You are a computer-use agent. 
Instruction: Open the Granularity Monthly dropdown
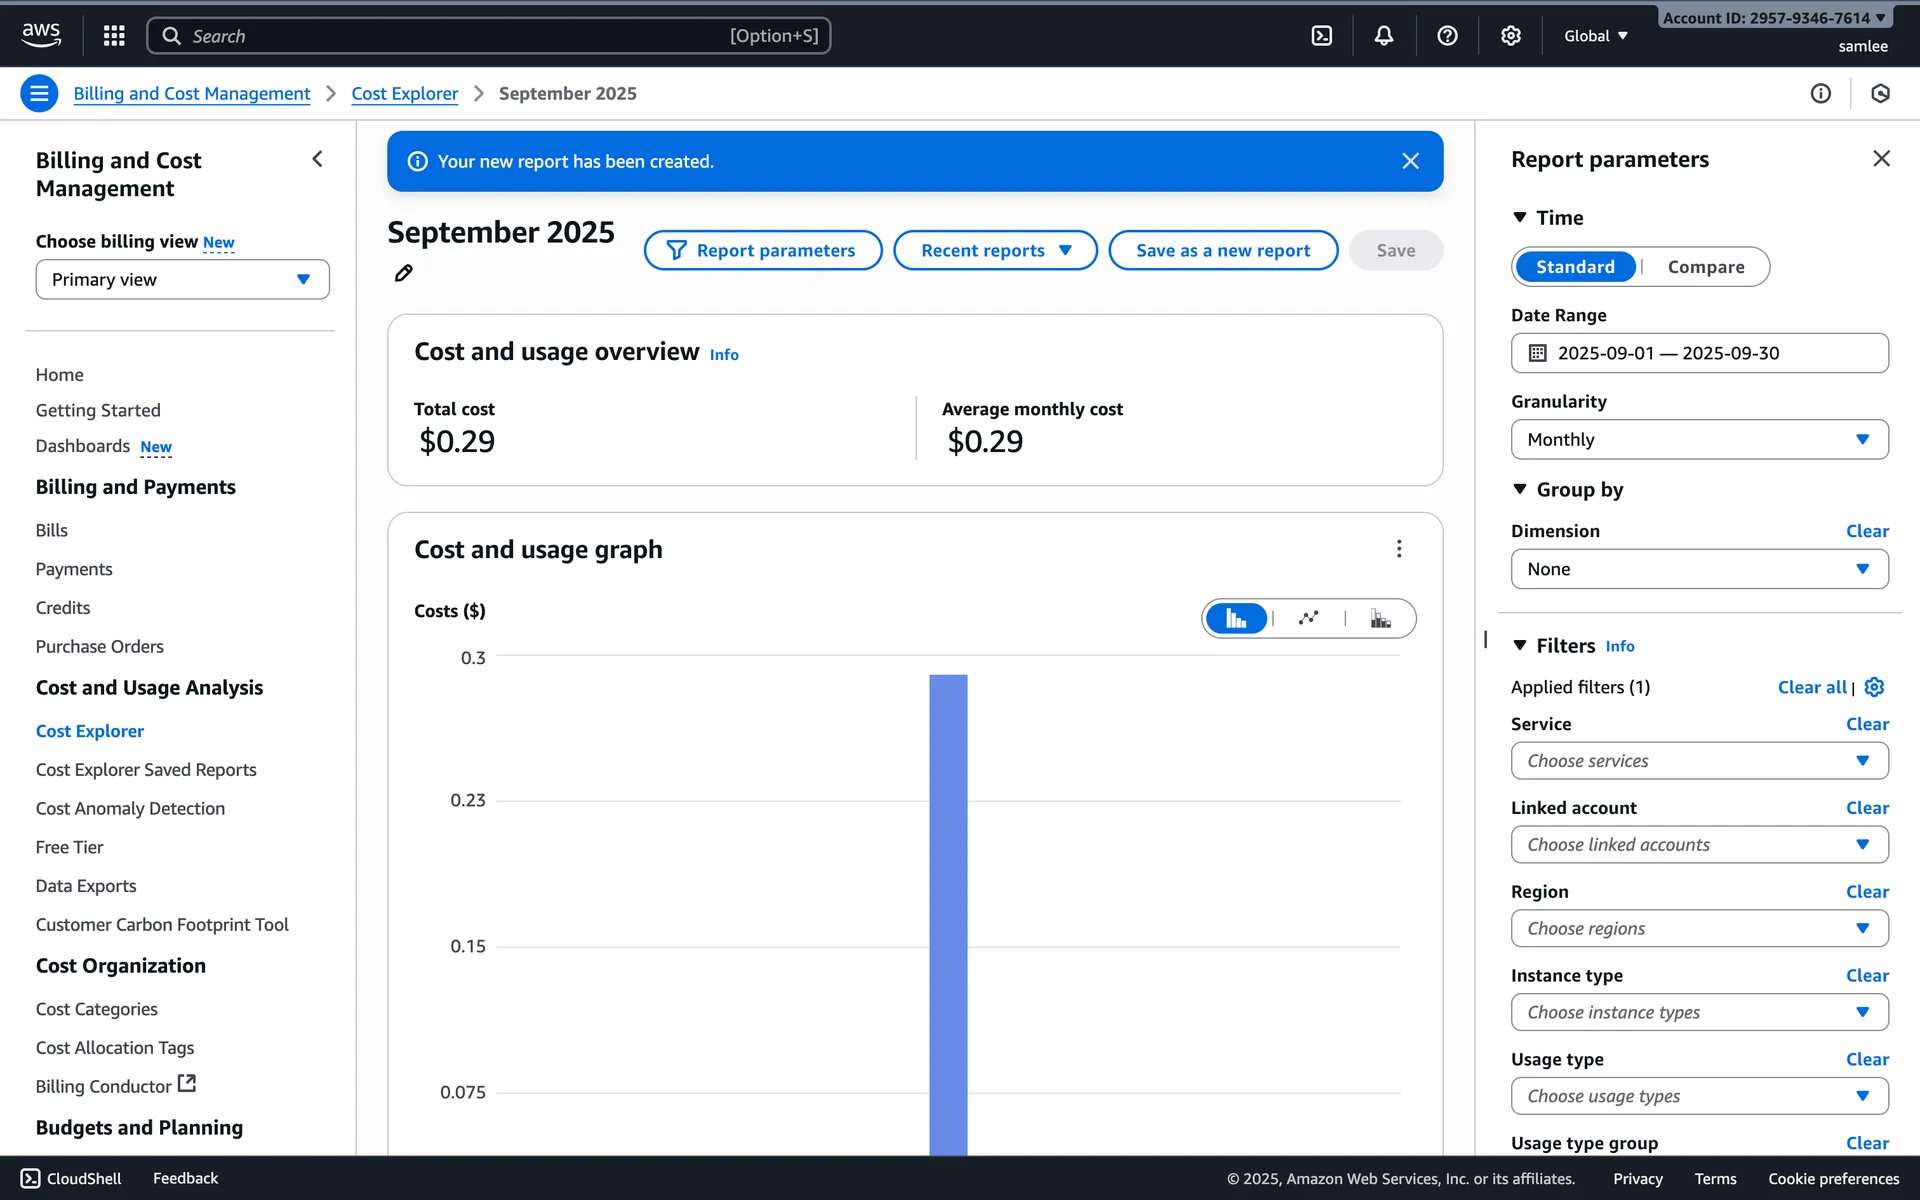[1699, 440]
